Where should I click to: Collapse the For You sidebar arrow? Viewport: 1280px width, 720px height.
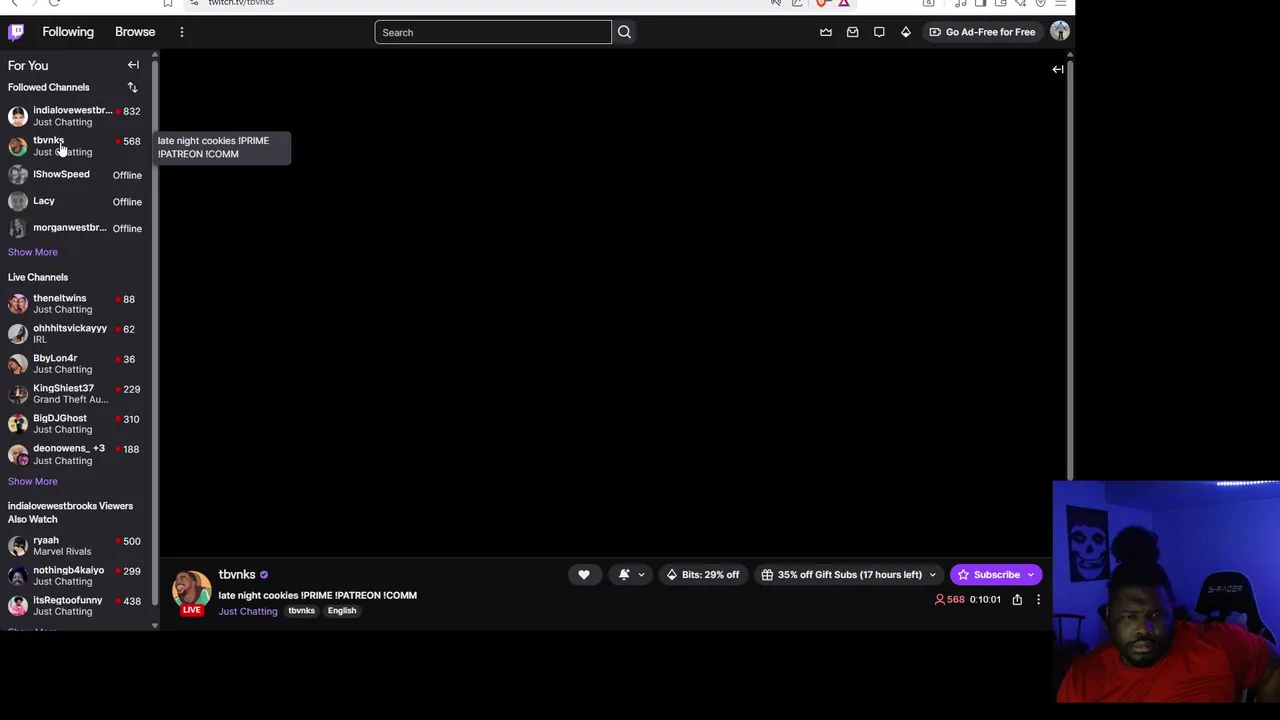pos(133,65)
